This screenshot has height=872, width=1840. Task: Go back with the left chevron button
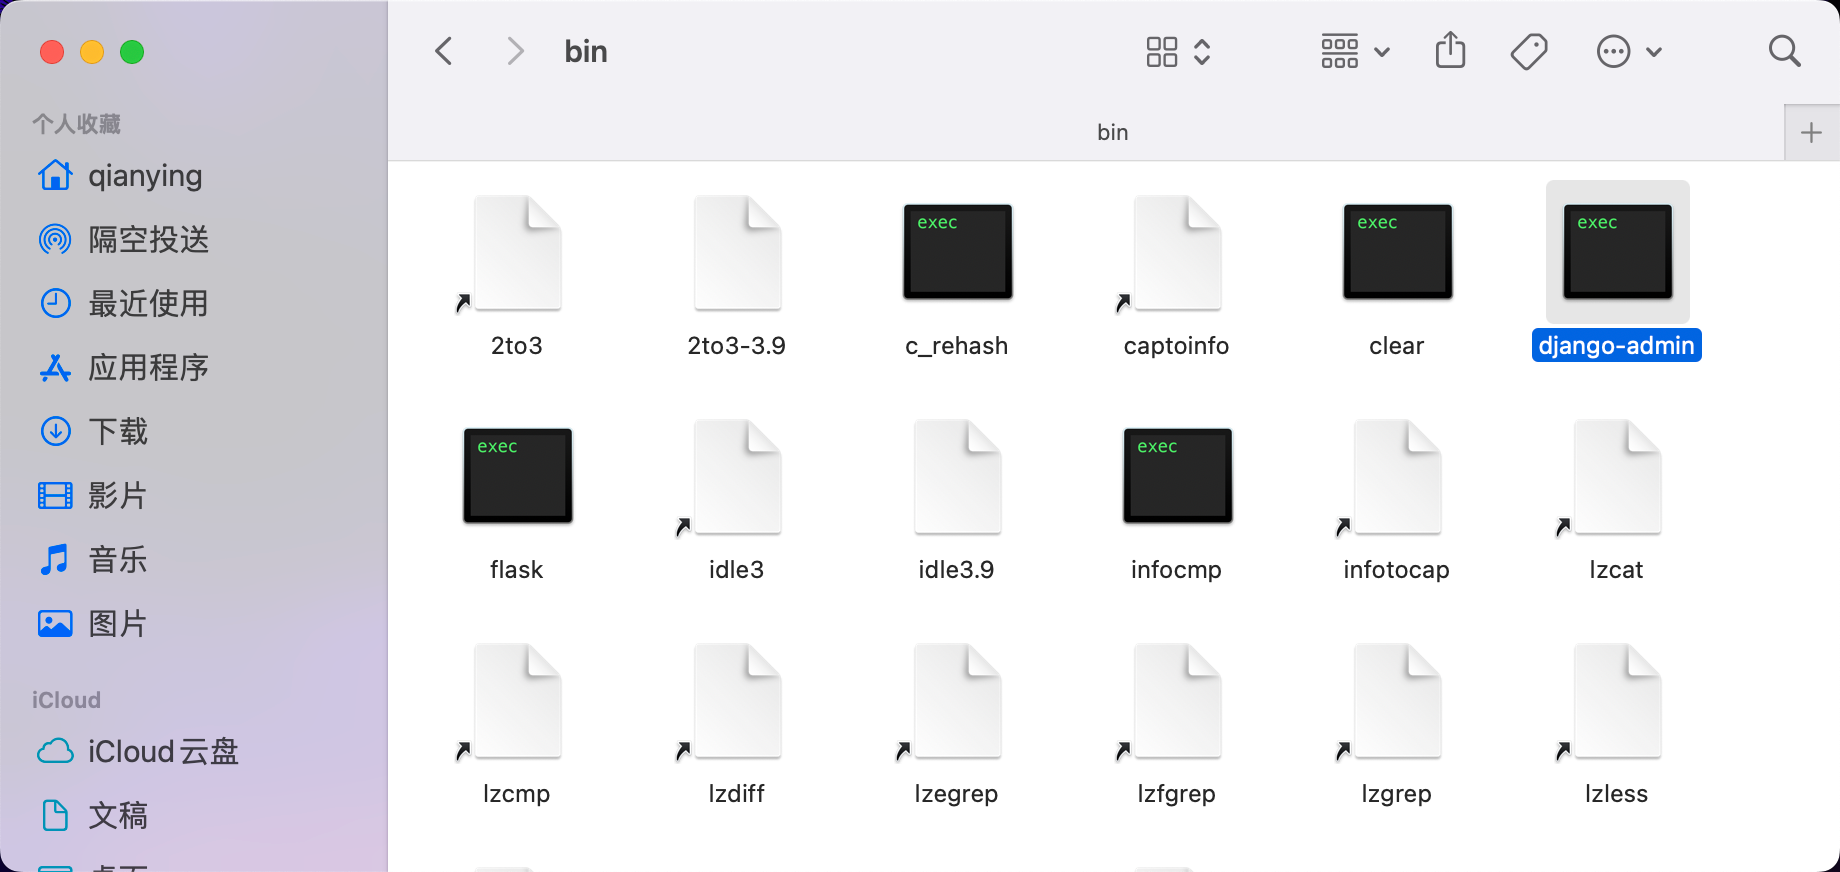tap(444, 51)
